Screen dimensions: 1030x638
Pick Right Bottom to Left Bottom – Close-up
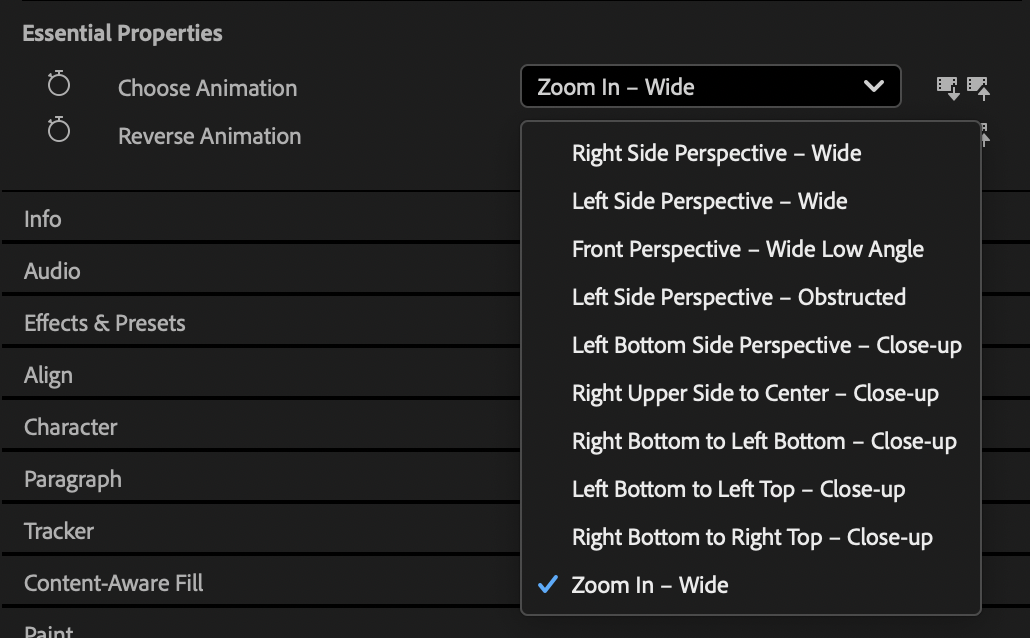tap(764, 441)
